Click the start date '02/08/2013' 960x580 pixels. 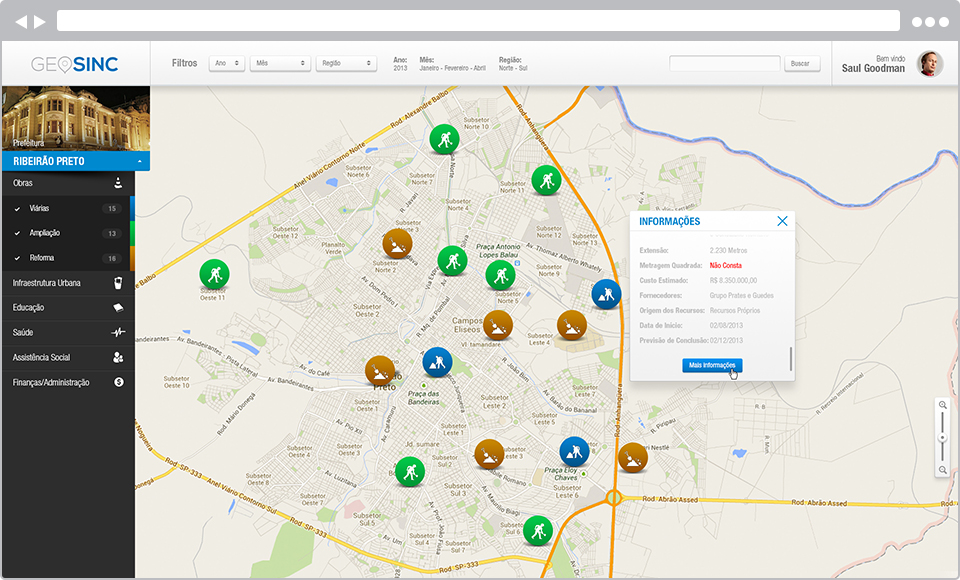[726, 326]
